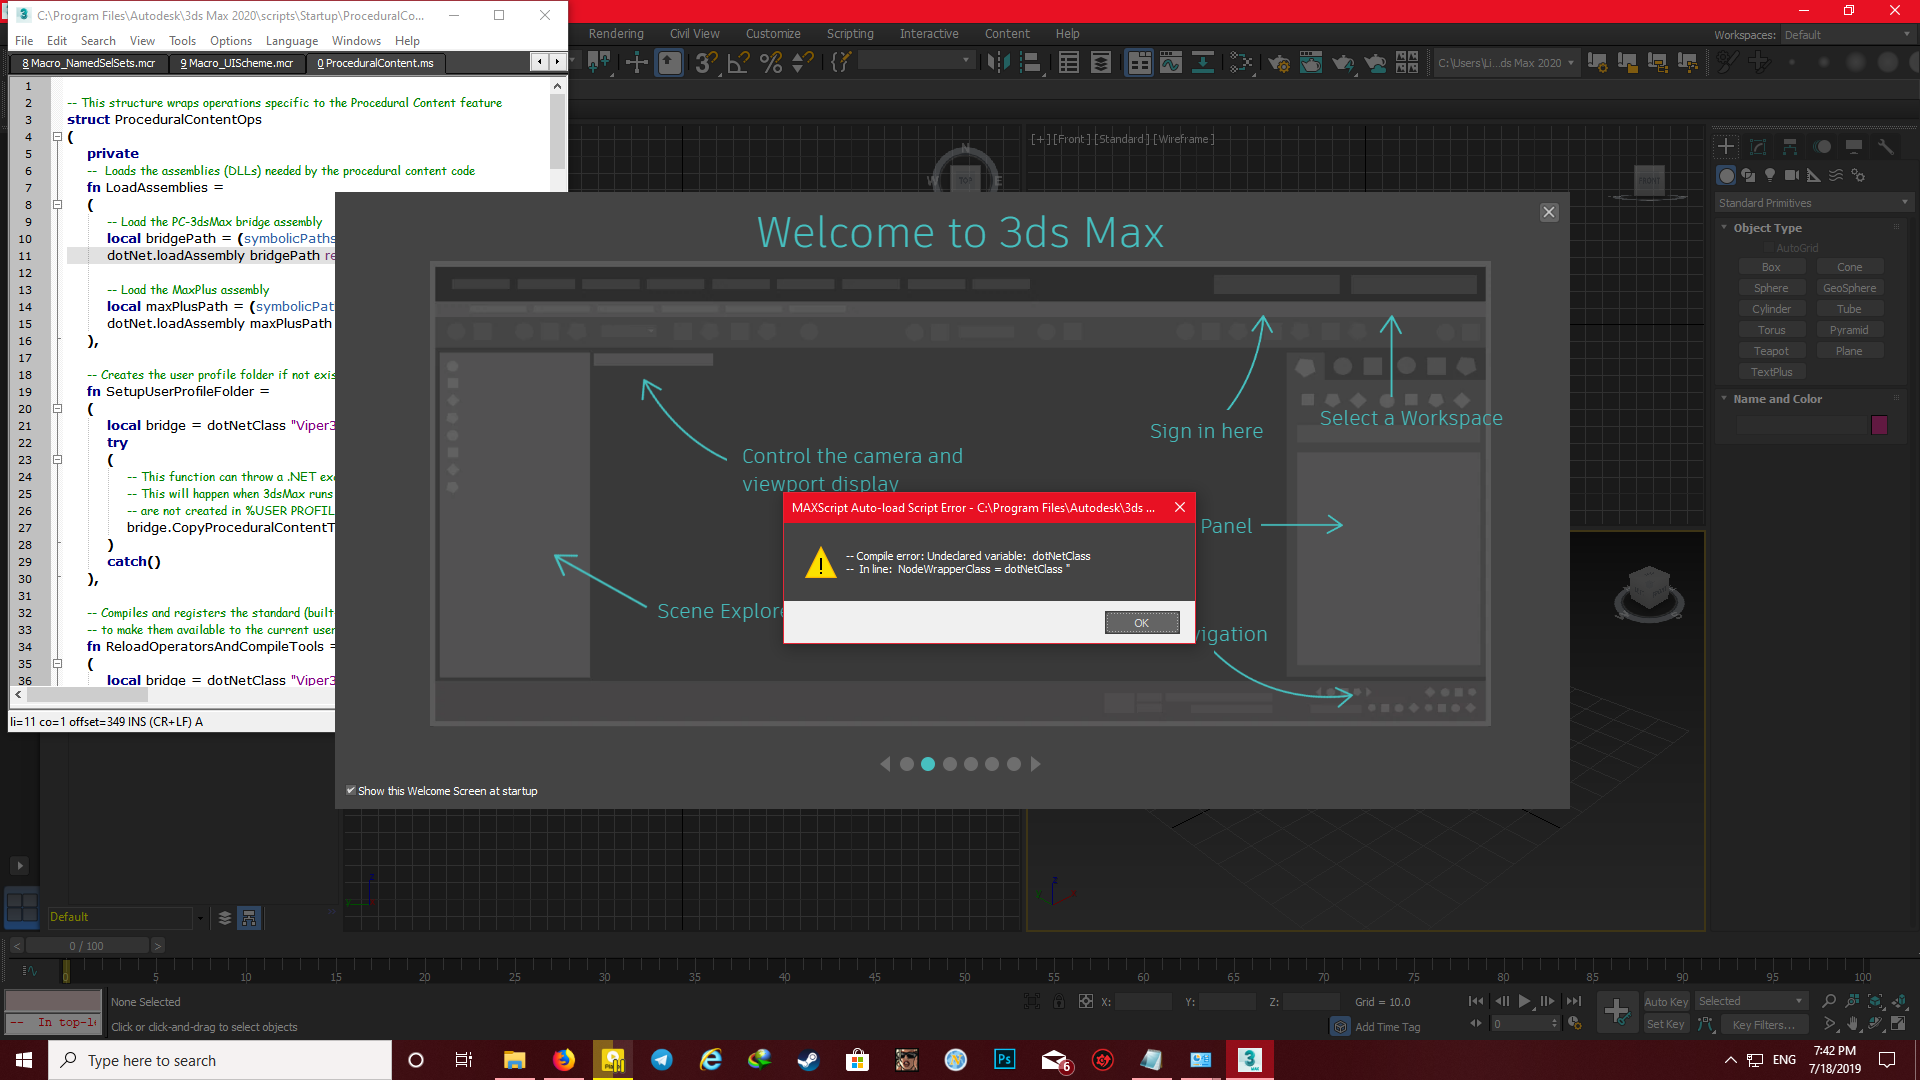Open the Standard Primitives category dropdown
This screenshot has height=1080, width=1920.
1813,203
